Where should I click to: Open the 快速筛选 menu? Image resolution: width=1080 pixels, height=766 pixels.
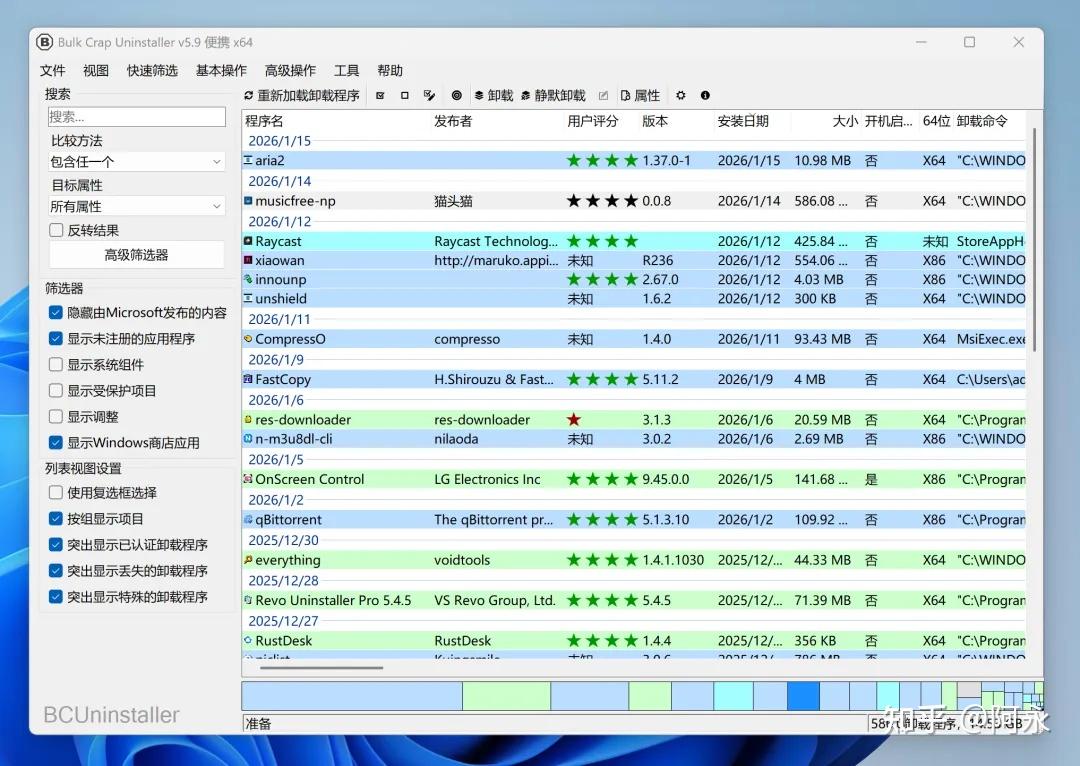(152, 70)
